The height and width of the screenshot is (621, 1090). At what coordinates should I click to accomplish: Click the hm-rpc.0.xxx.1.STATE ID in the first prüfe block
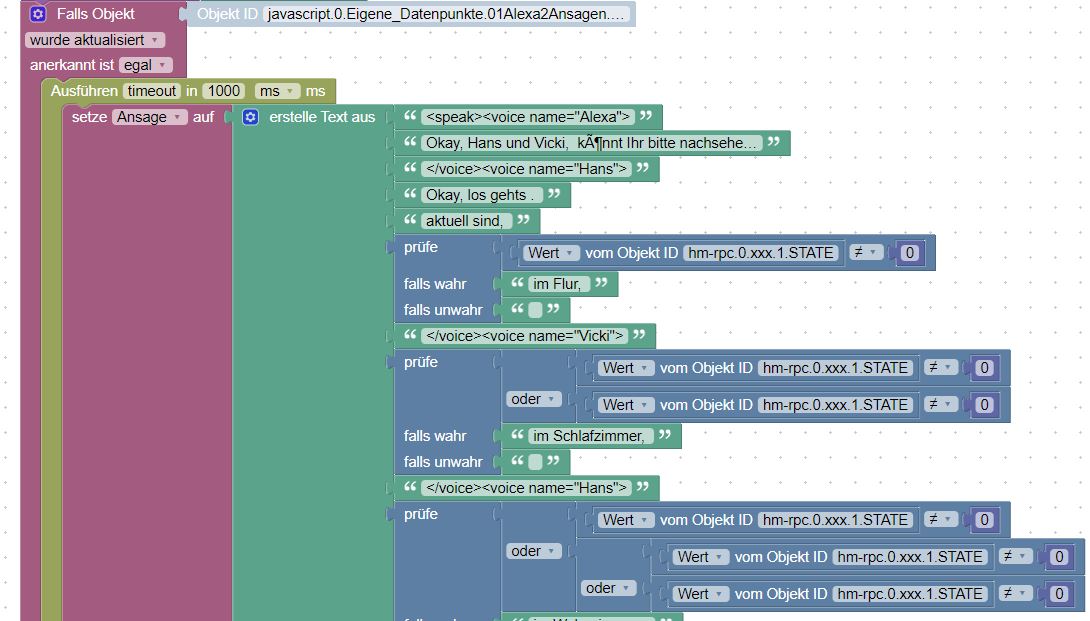760,253
